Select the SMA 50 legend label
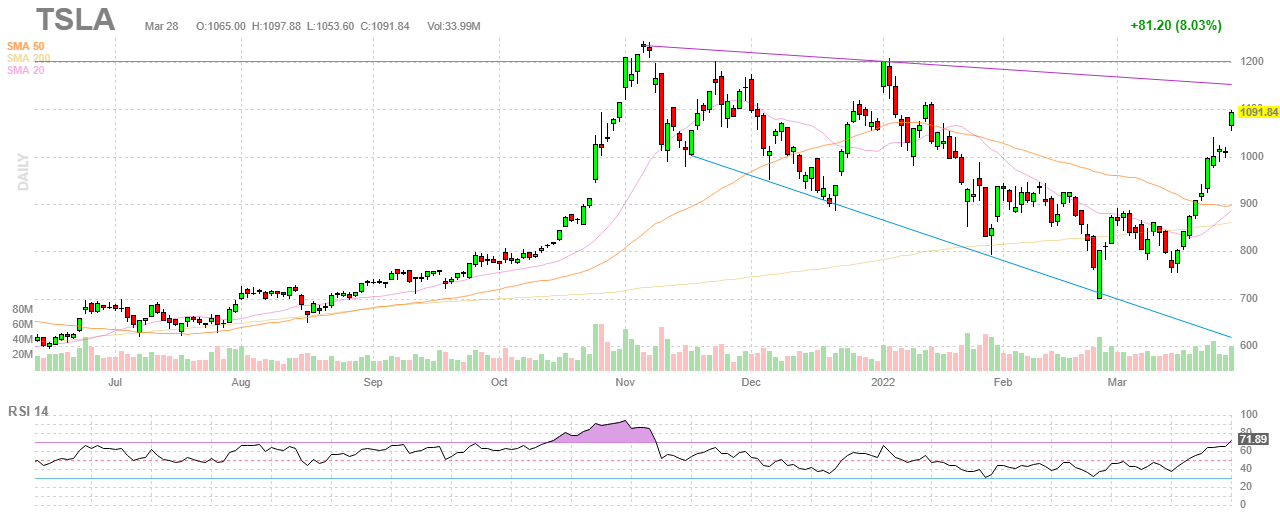 (24, 47)
